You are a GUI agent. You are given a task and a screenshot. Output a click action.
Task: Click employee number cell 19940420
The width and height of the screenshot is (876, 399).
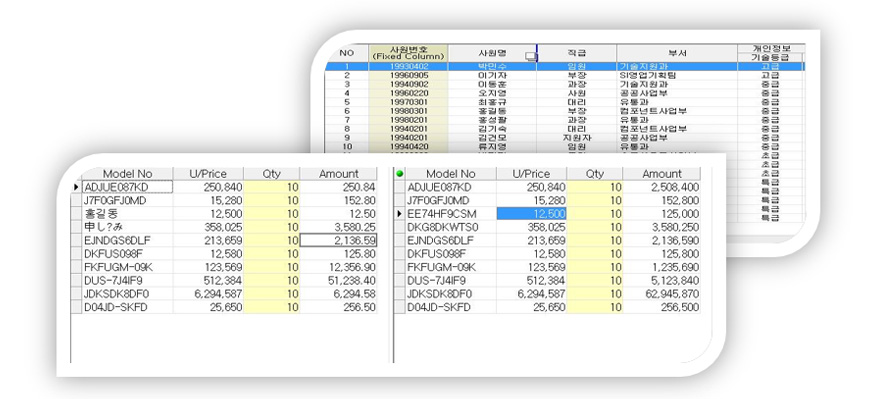[x=408, y=146]
